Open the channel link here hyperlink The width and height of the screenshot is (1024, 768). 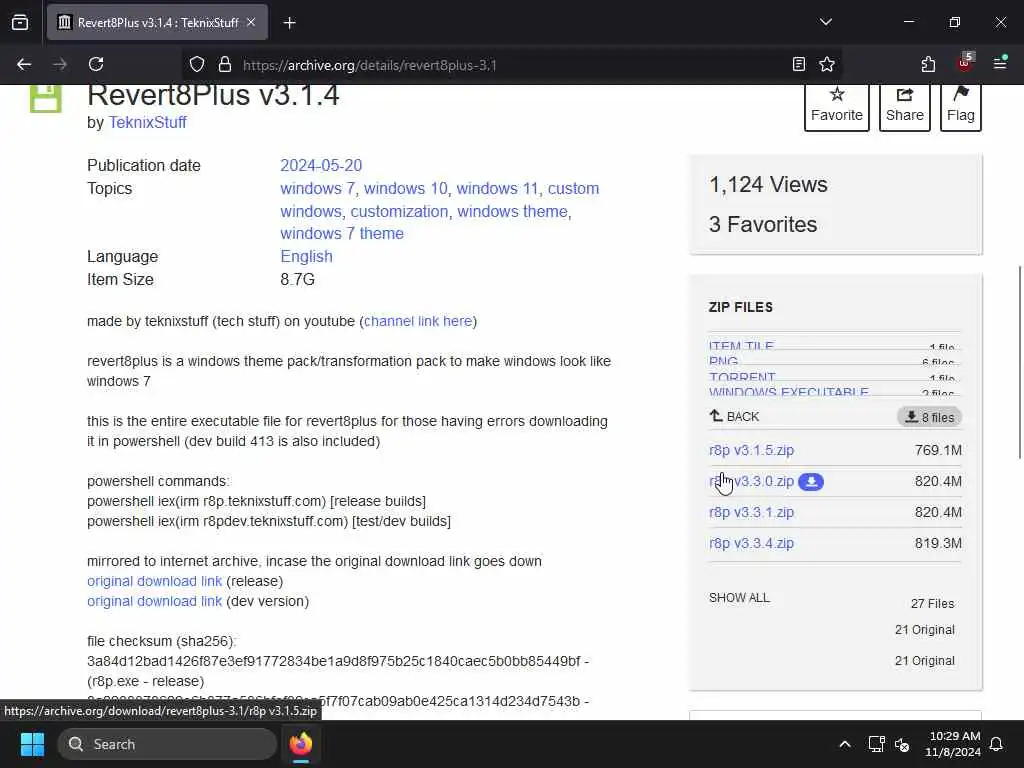point(418,321)
